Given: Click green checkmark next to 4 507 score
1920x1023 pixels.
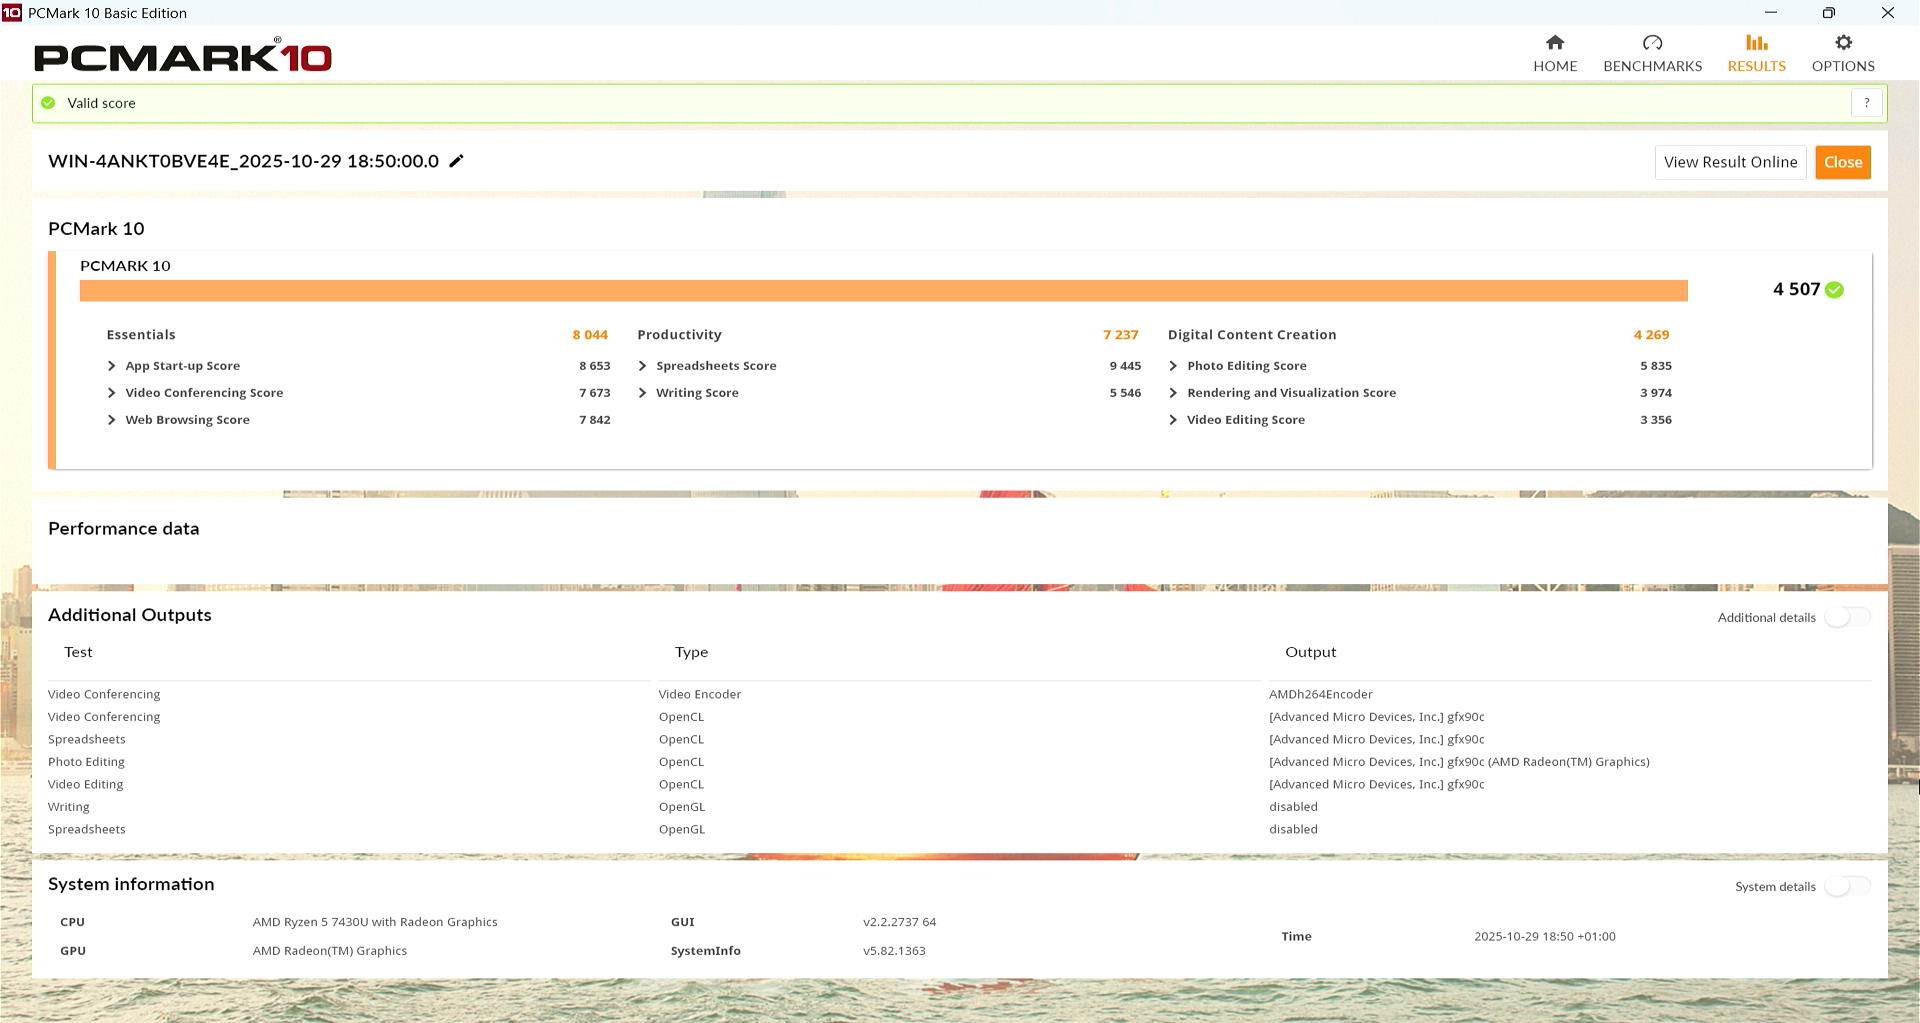Looking at the screenshot, I should coord(1834,290).
